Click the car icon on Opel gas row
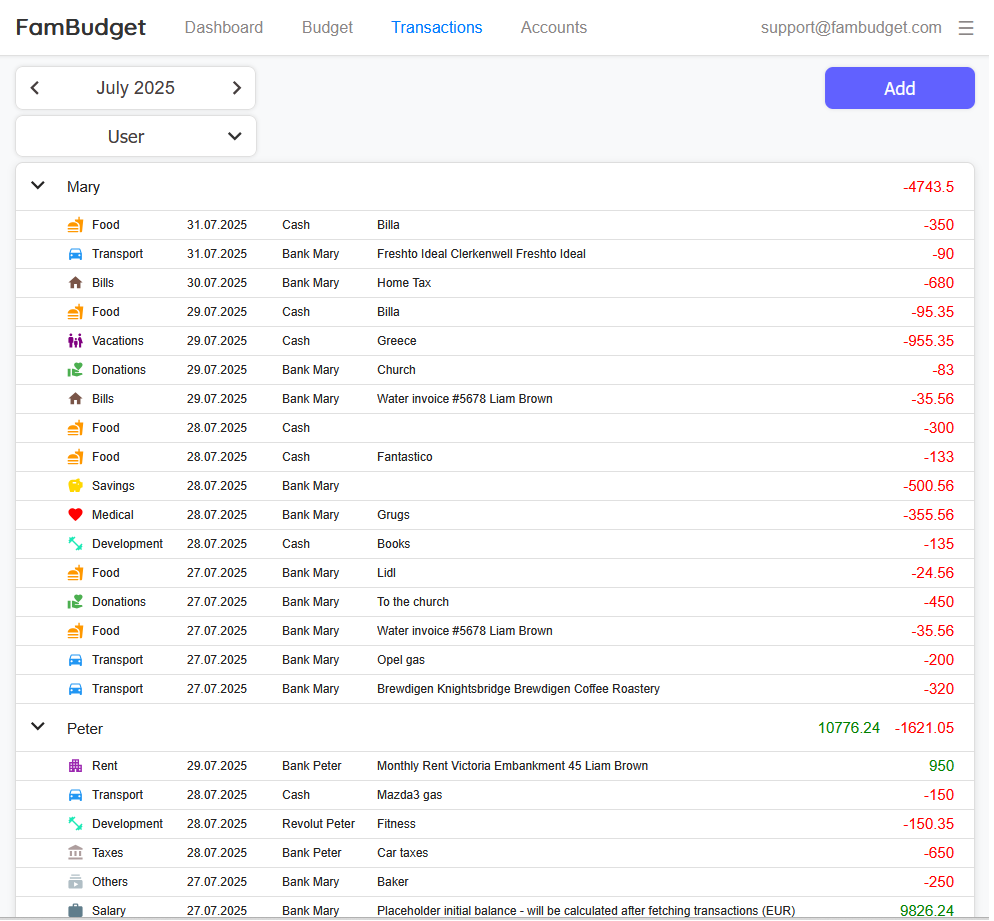Viewport: 994px width, 921px height. 75,660
